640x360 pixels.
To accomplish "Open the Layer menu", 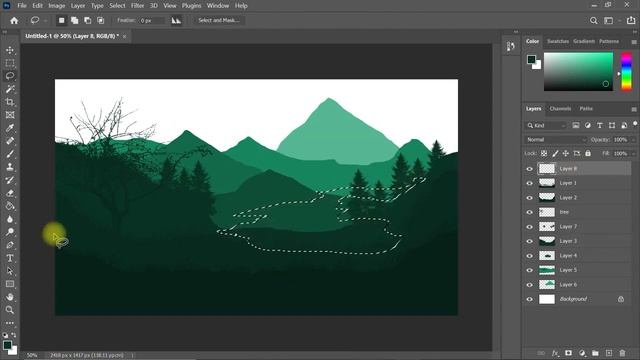I will (78, 6).
